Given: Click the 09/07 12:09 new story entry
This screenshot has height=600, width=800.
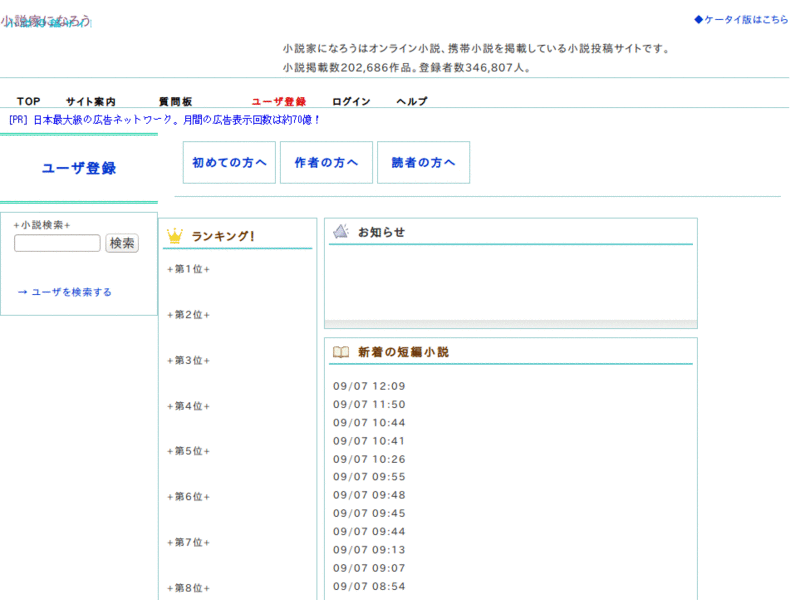Looking at the screenshot, I should tap(368, 385).
